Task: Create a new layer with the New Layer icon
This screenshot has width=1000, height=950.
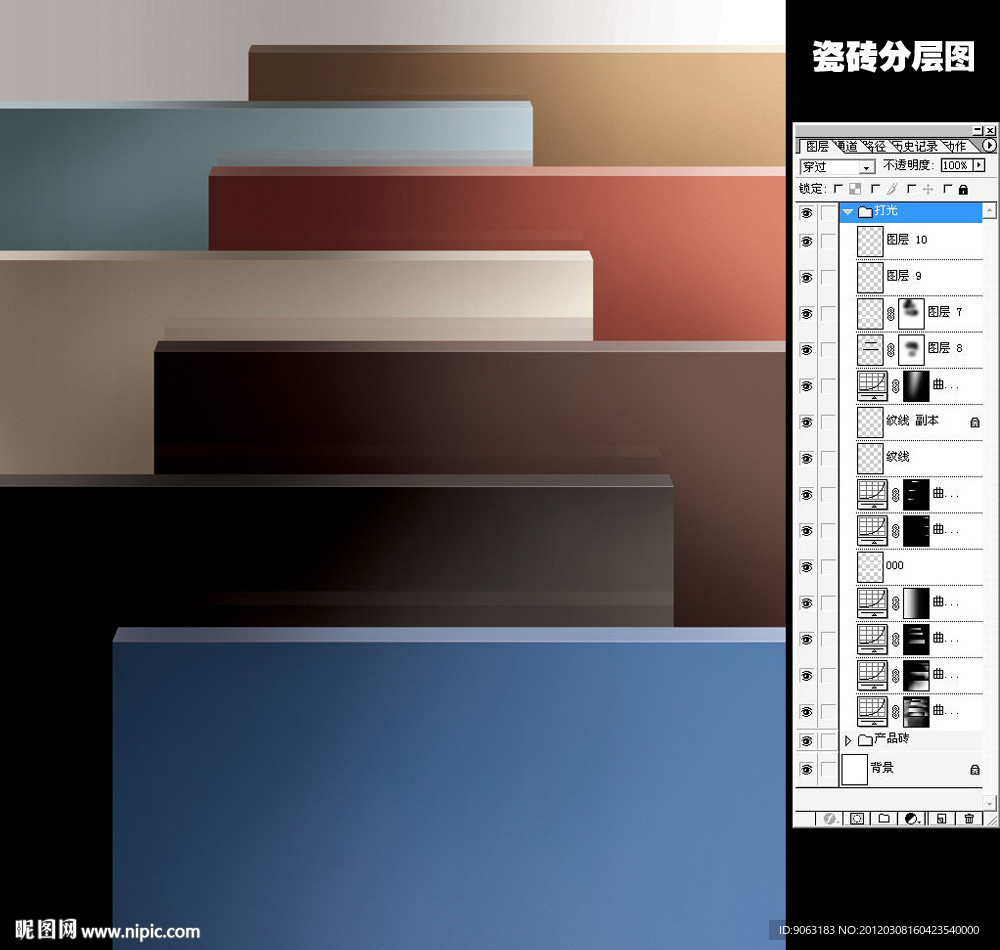Action: coord(940,818)
